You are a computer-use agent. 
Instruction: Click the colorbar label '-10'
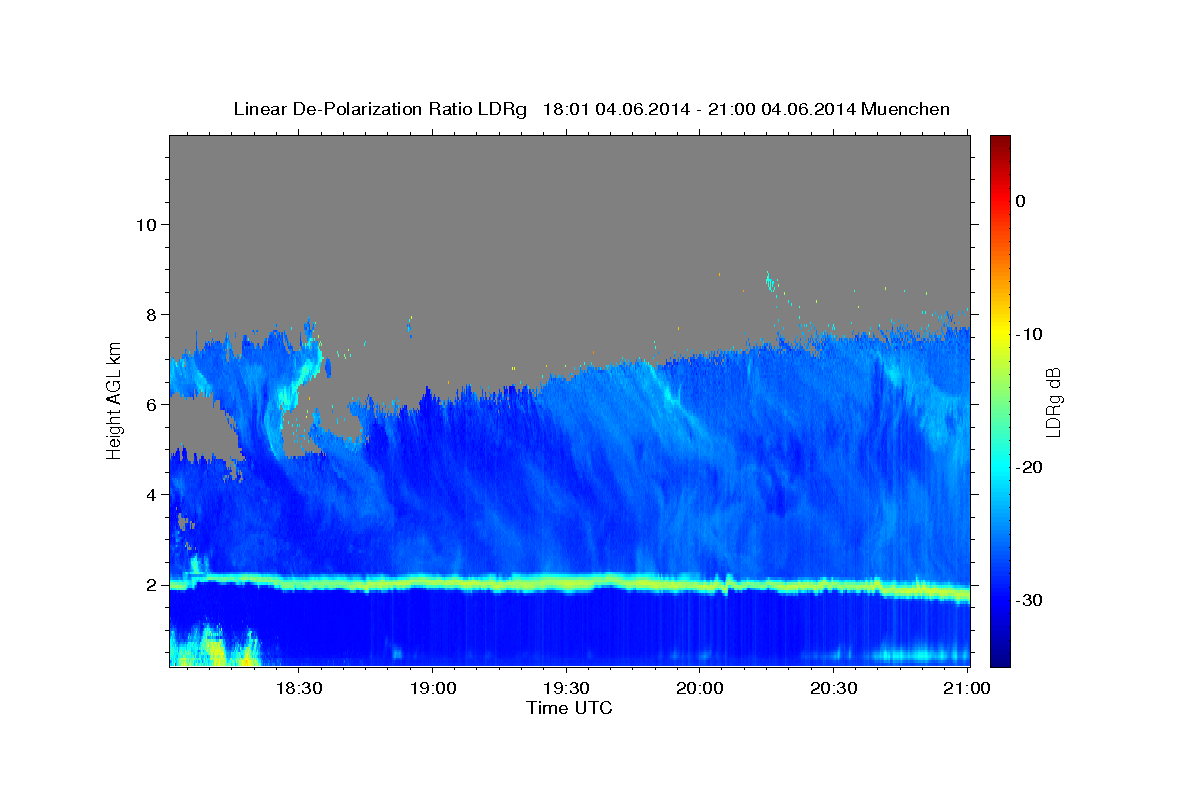click(x=1030, y=334)
